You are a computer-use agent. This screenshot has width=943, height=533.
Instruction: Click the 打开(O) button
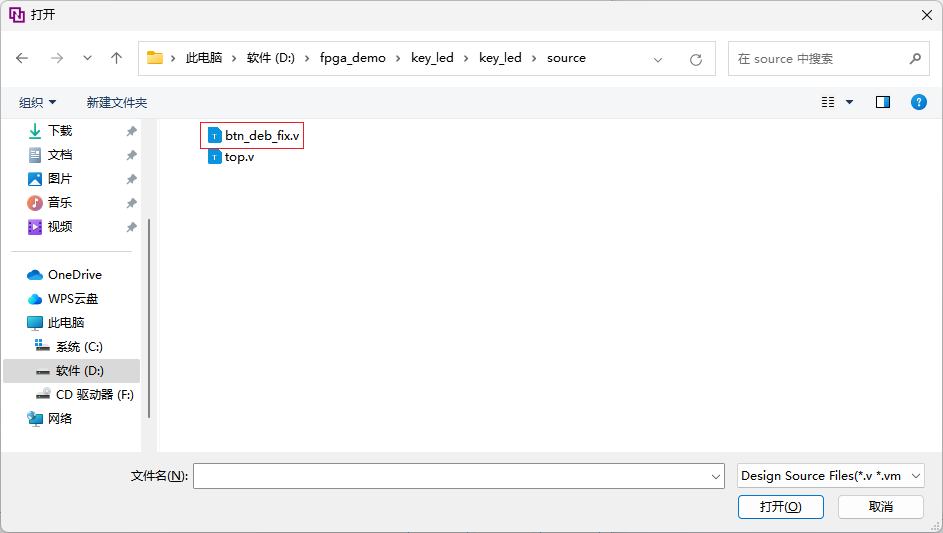coord(780,507)
